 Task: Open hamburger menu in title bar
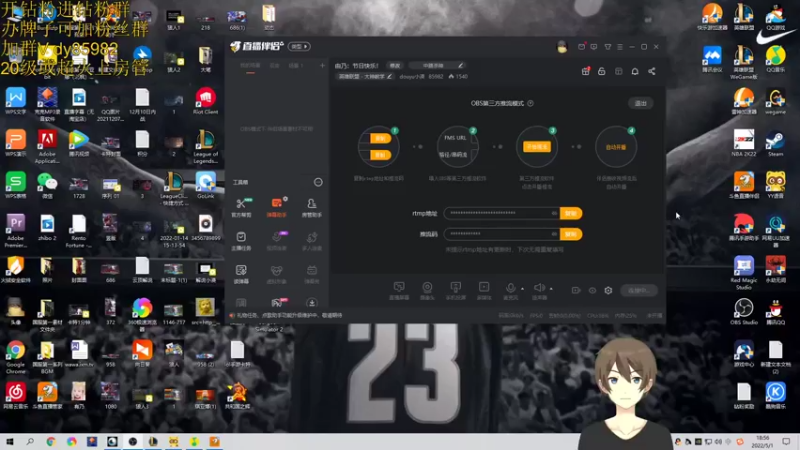[620, 46]
